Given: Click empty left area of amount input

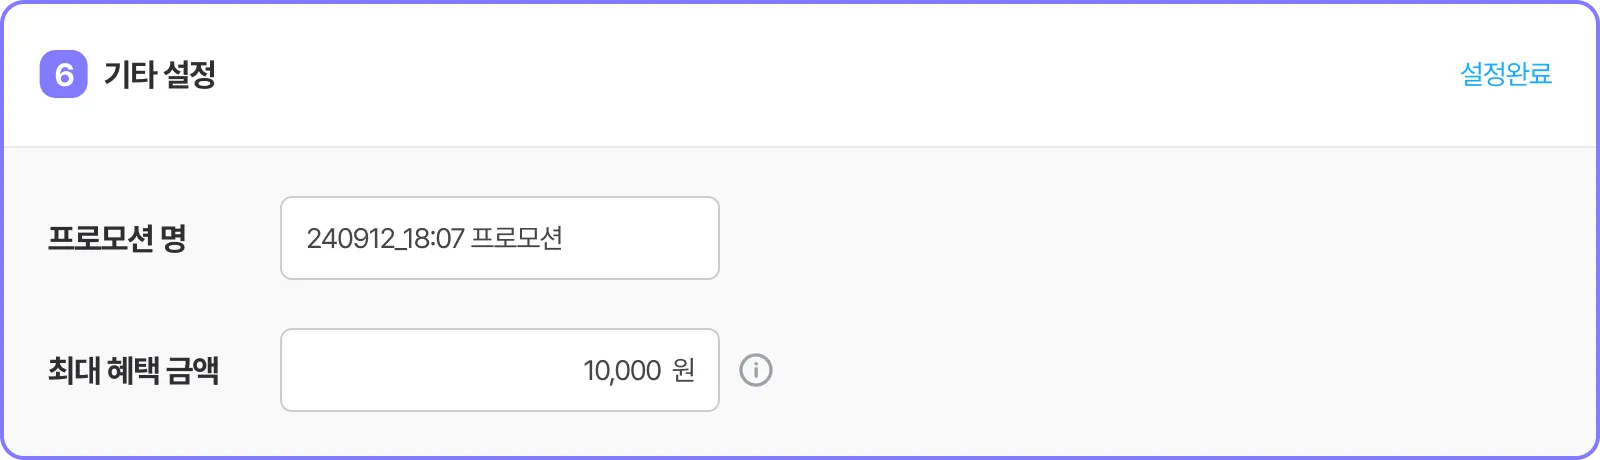Looking at the screenshot, I should [420, 370].
